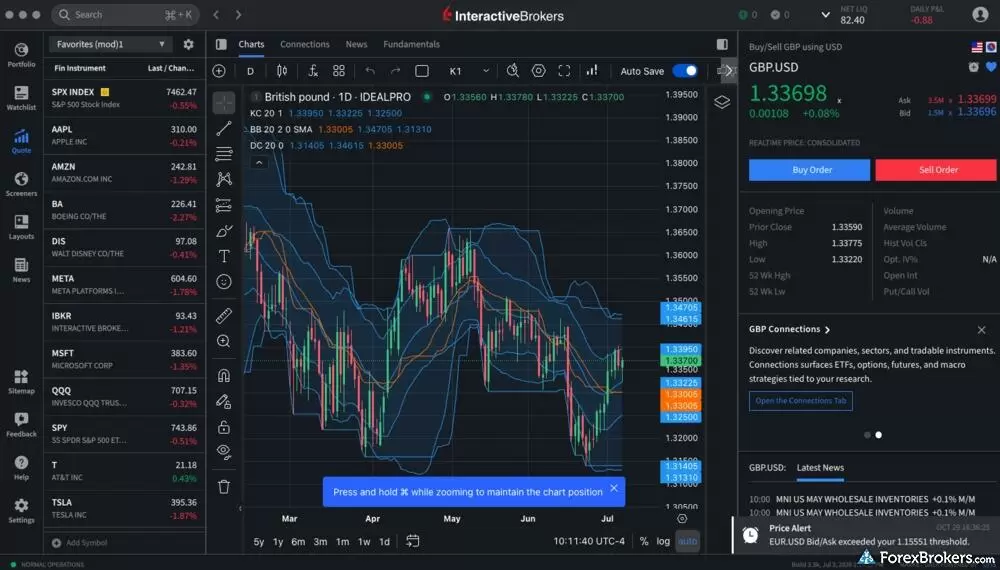Select the 6m time range
The image size is (1000, 570).
298,542
